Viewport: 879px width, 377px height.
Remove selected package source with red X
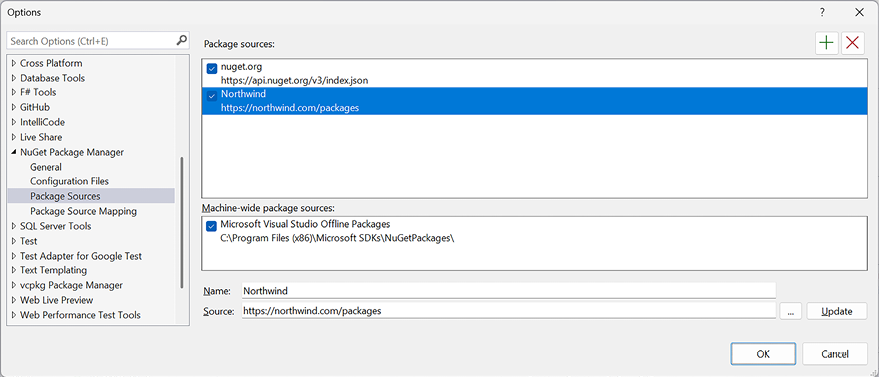pyautogui.click(x=853, y=43)
